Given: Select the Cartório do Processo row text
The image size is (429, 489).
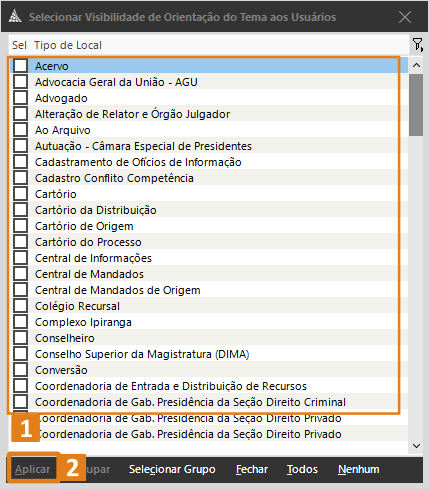Looking at the screenshot, I should click(88, 242).
